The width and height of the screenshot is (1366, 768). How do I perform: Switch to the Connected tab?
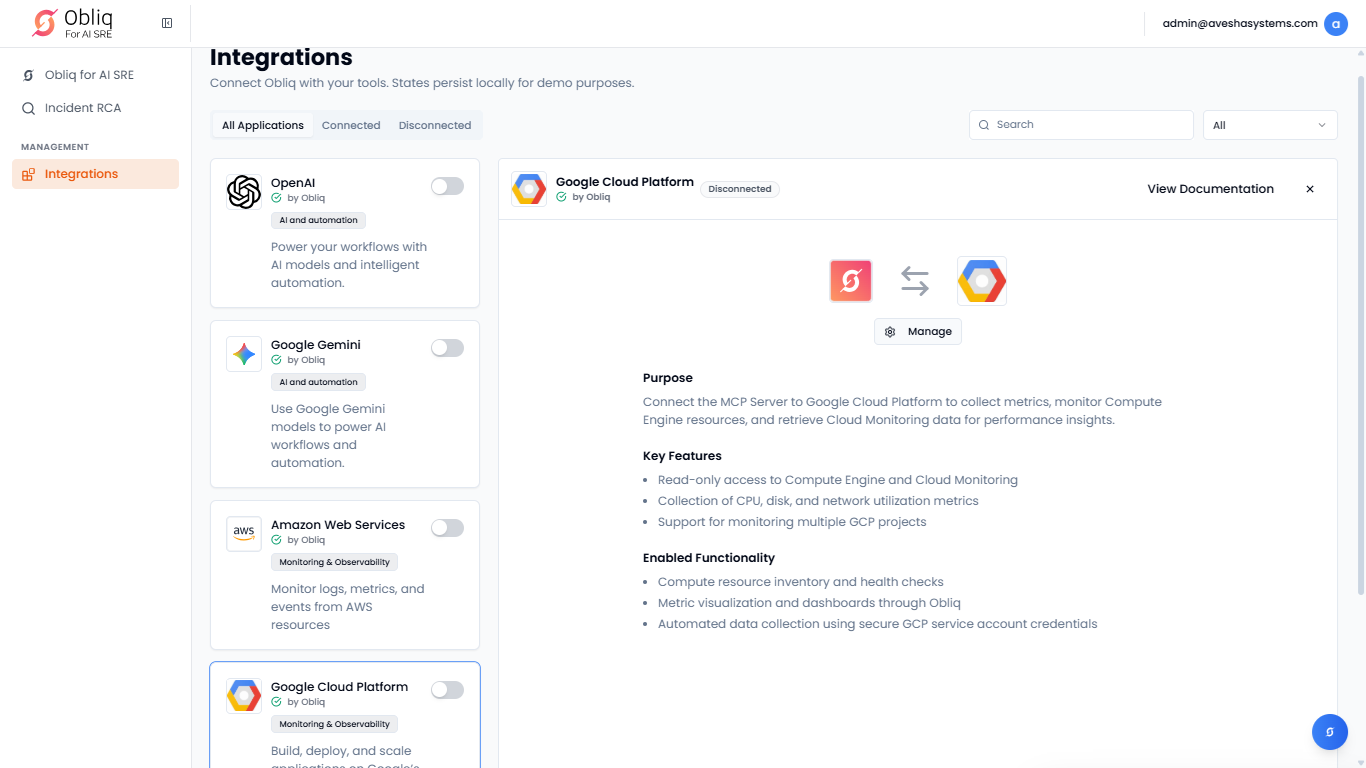(x=351, y=125)
